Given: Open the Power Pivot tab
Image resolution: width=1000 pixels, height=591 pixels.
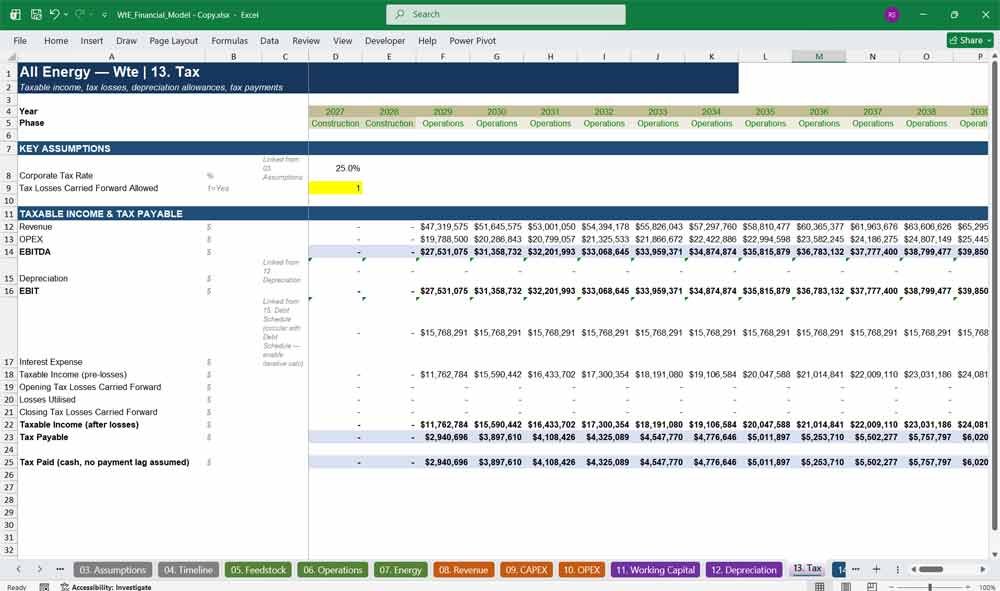Looking at the screenshot, I should pyautogui.click(x=472, y=40).
